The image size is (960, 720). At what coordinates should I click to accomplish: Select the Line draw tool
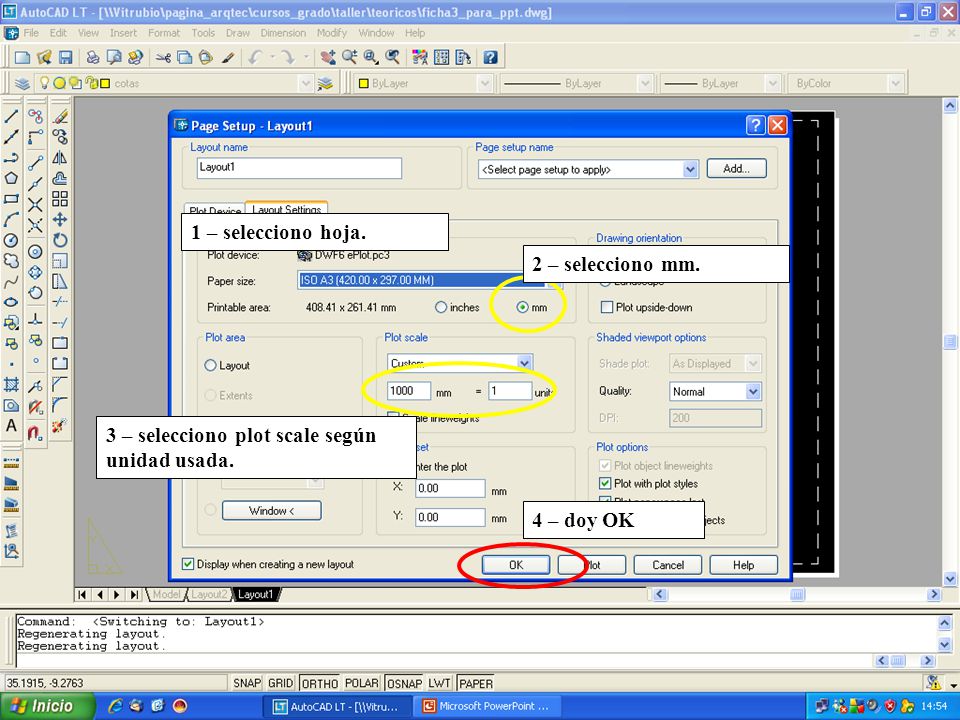(11, 116)
